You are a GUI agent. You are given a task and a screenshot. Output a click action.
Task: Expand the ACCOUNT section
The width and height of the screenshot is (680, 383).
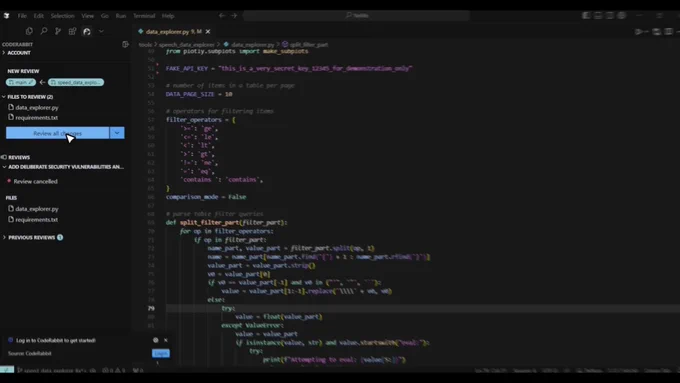coord(16,53)
